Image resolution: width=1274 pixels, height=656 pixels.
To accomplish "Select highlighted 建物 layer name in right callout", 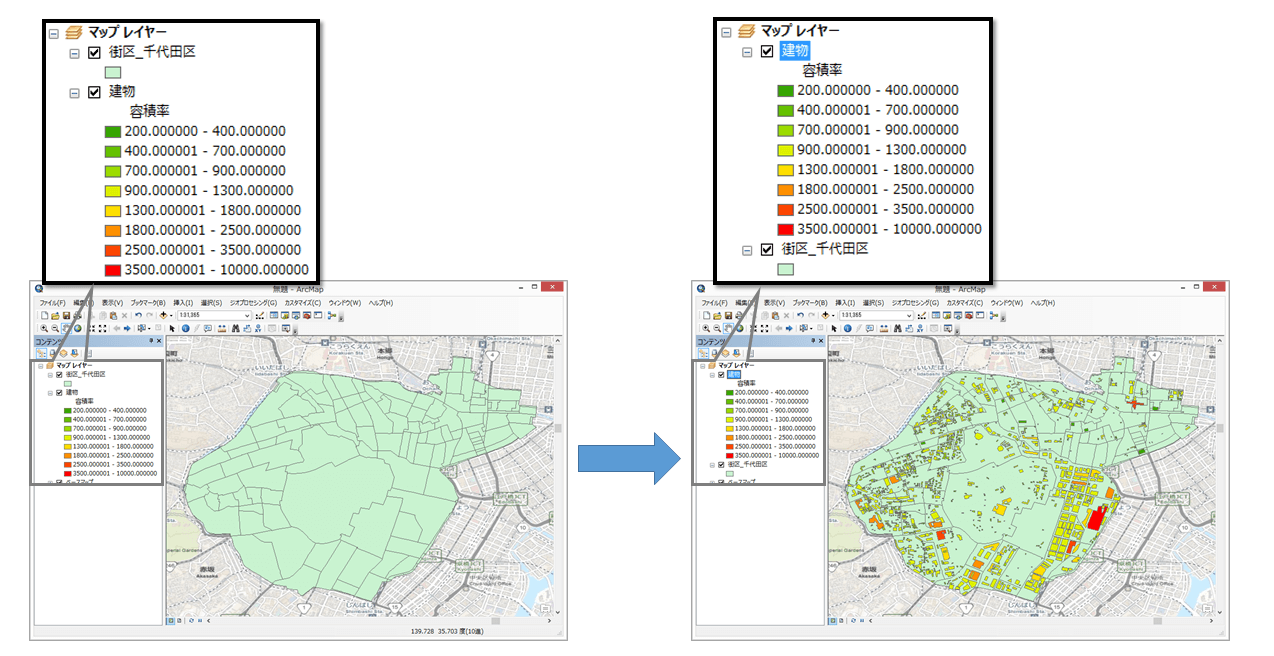I will point(795,51).
